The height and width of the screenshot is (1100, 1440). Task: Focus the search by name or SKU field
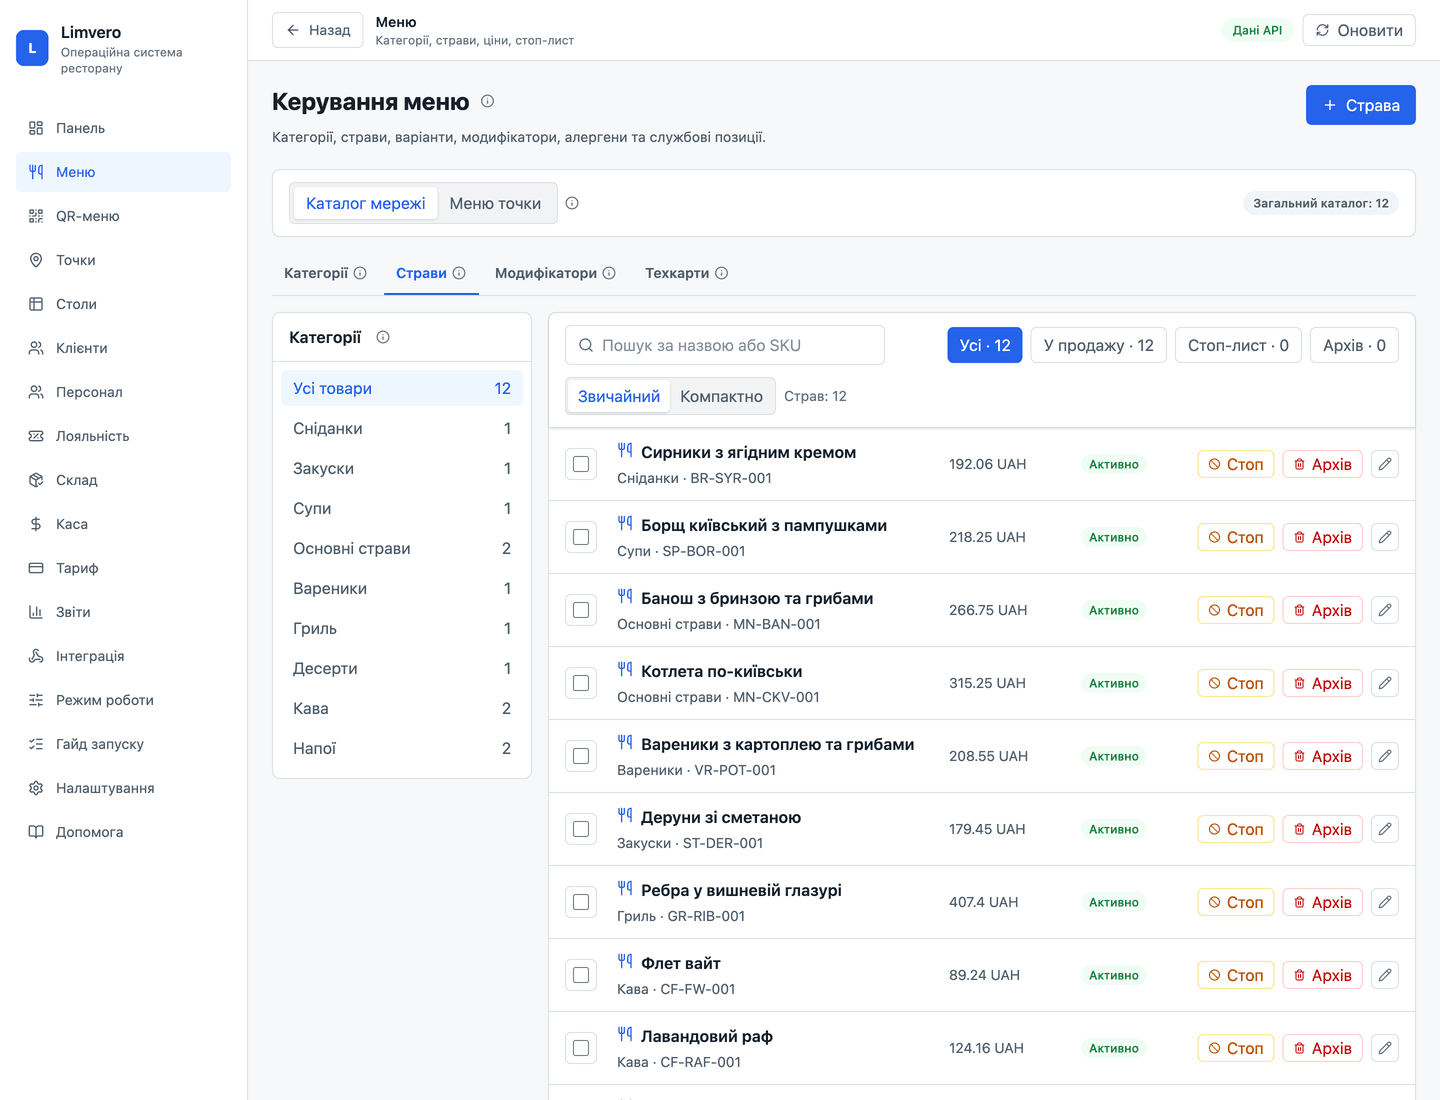725,345
